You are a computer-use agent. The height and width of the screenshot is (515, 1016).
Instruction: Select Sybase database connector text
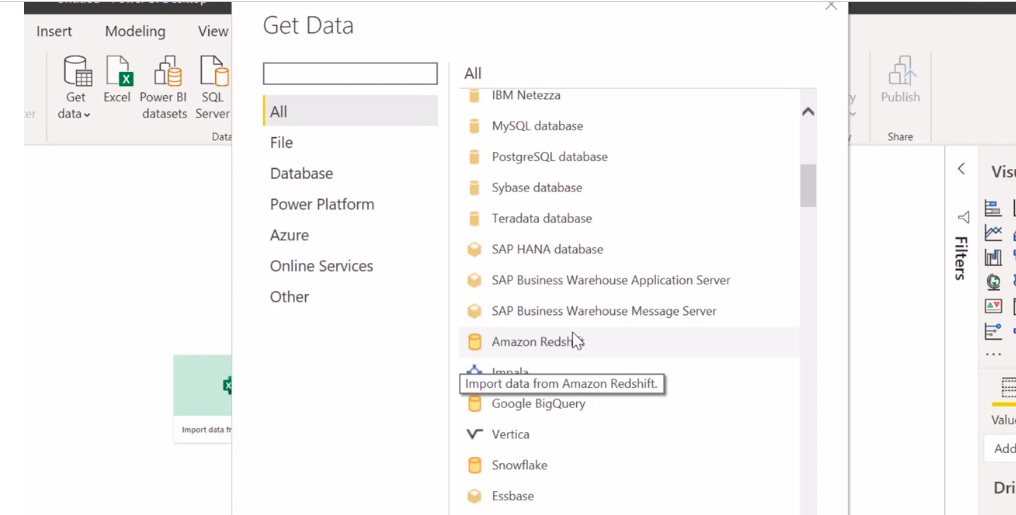click(537, 188)
